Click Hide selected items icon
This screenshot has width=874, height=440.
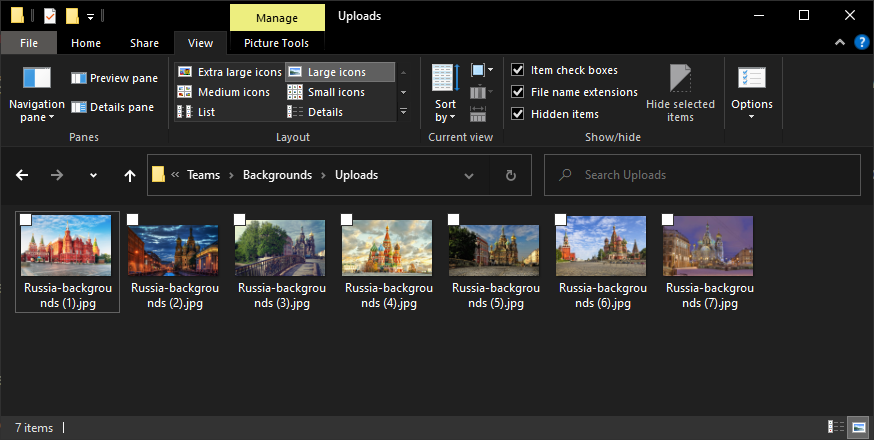point(680,92)
